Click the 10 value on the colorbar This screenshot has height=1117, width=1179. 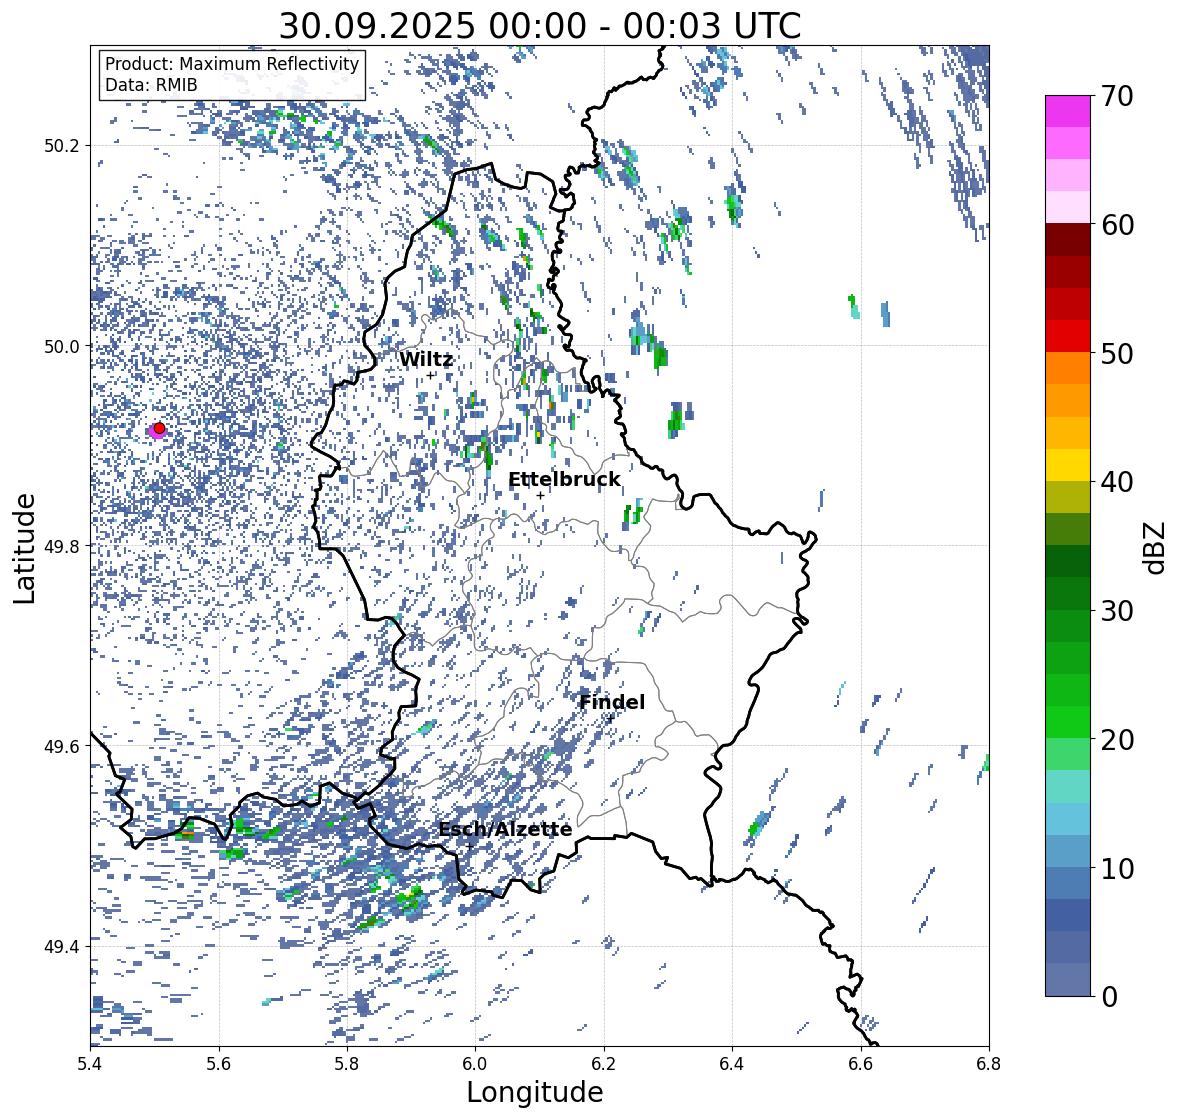pyautogui.click(x=1117, y=868)
